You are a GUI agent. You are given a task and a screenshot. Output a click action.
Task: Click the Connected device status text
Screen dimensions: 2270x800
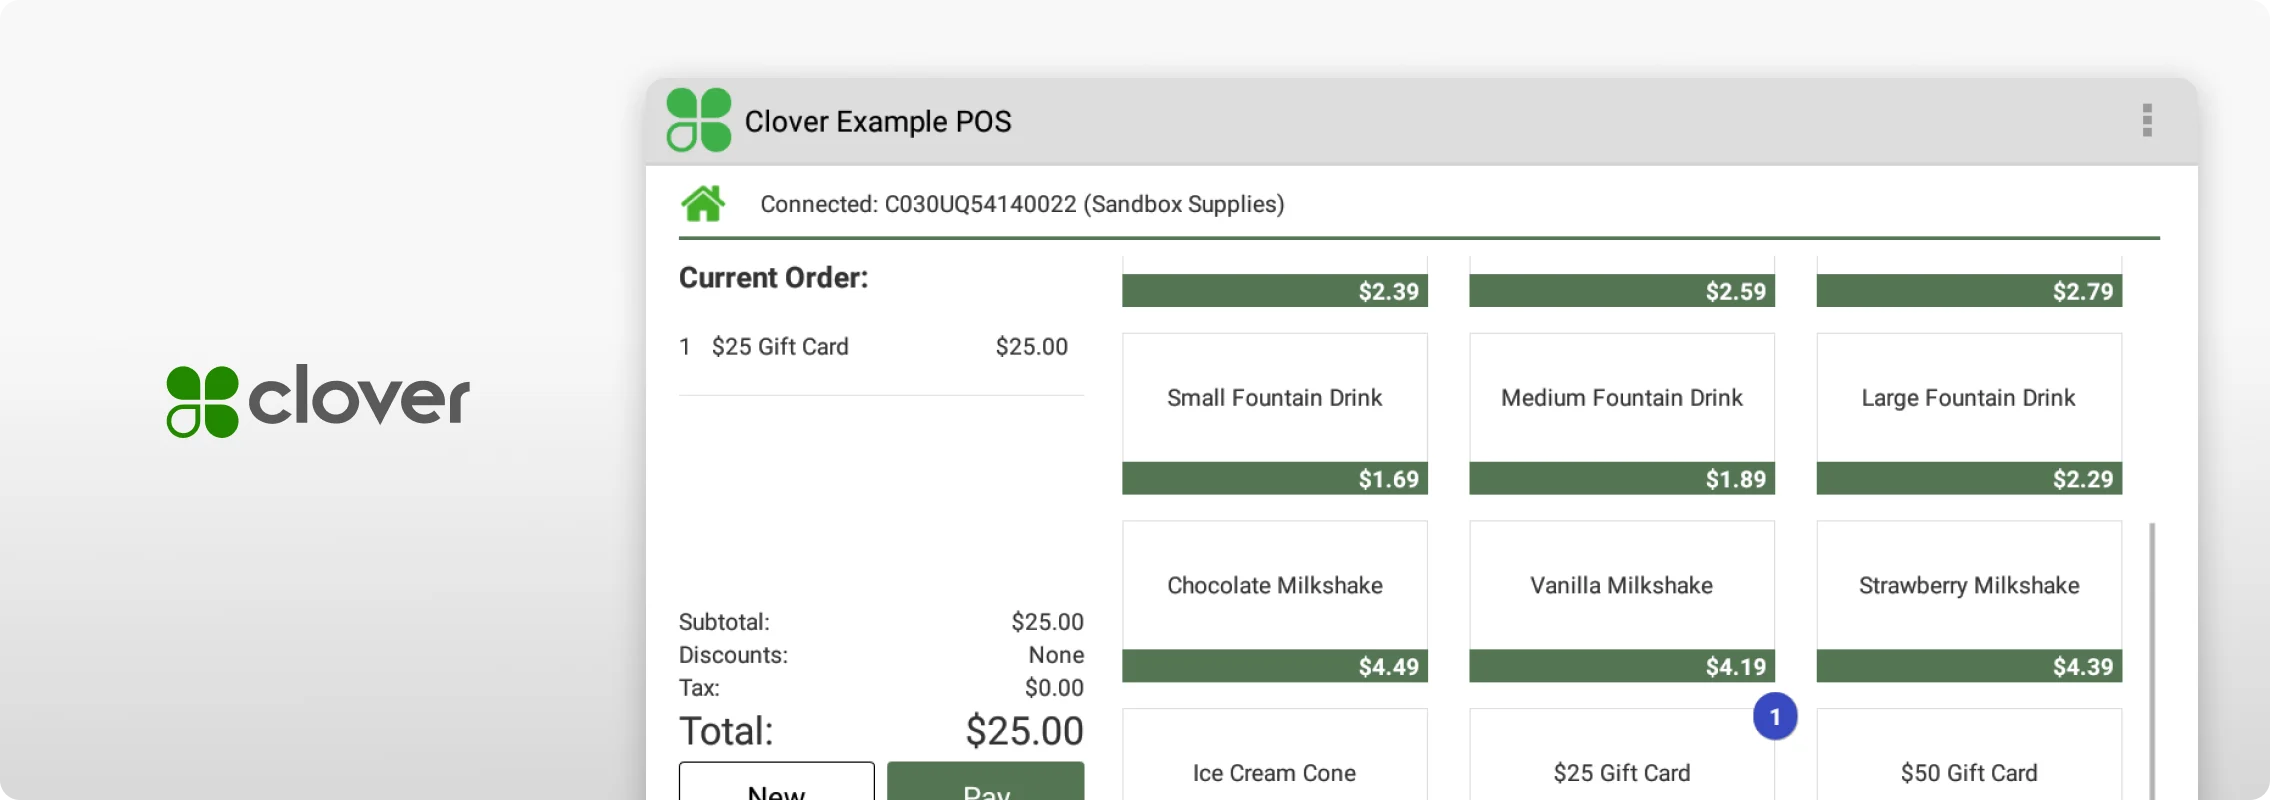pyautogui.click(x=1022, y=204)
